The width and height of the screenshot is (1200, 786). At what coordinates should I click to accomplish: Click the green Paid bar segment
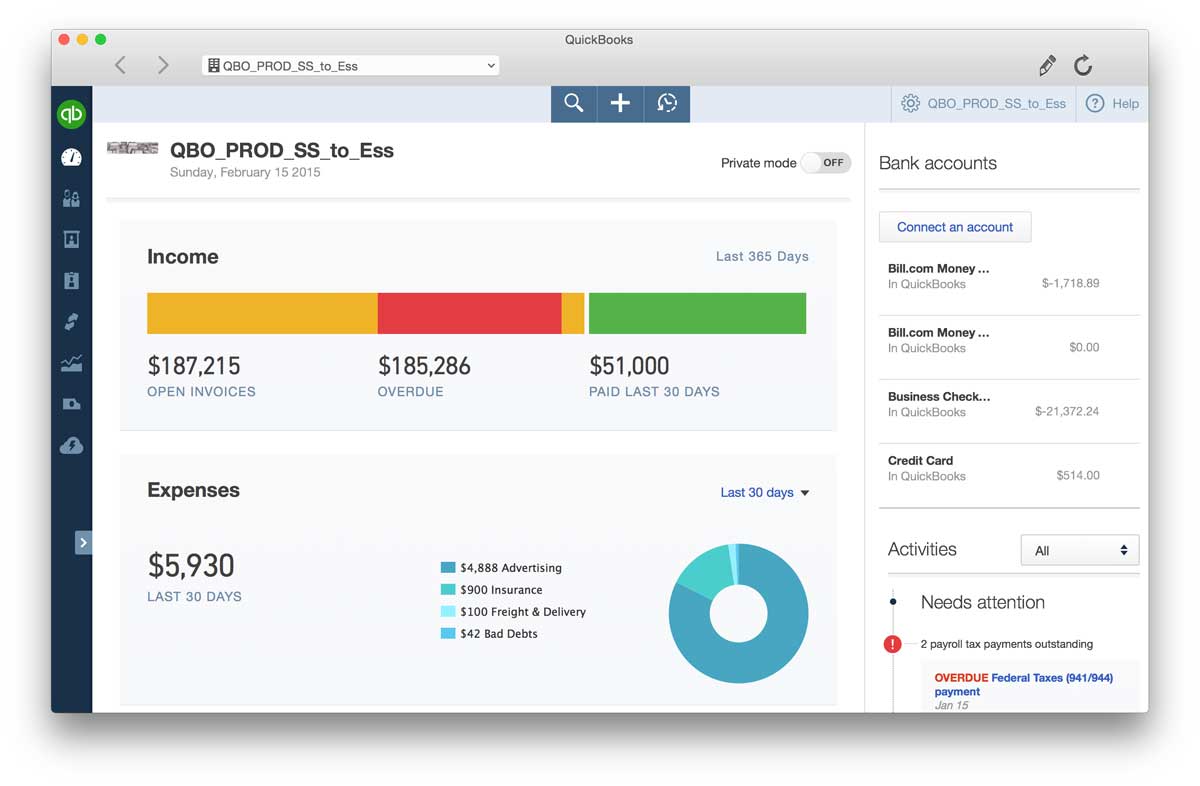(697, 313)
